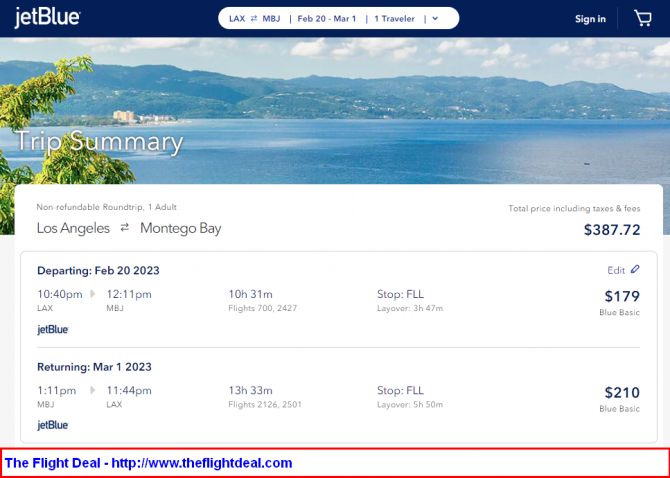Click the 12:11pm arrival time
Viewport: 670px width, 478px height.
click(129, 294)
